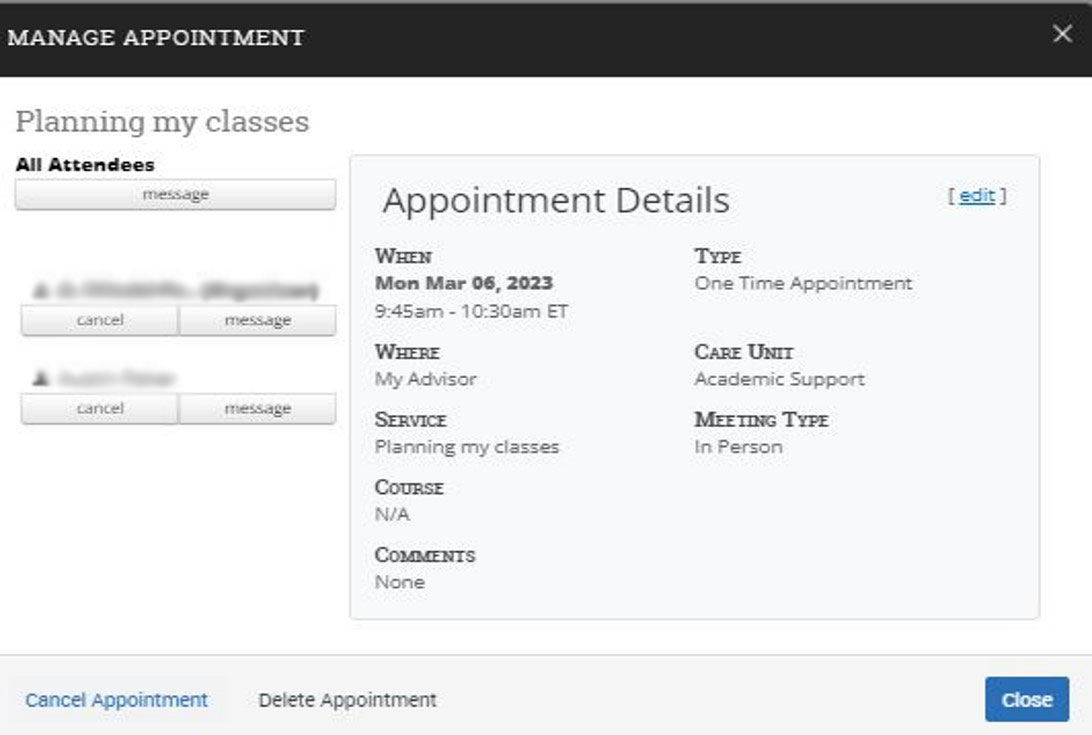Cancel the lower attendee's appointment
This screenshot has height=735, width=1092.
(x=100, y=409)
